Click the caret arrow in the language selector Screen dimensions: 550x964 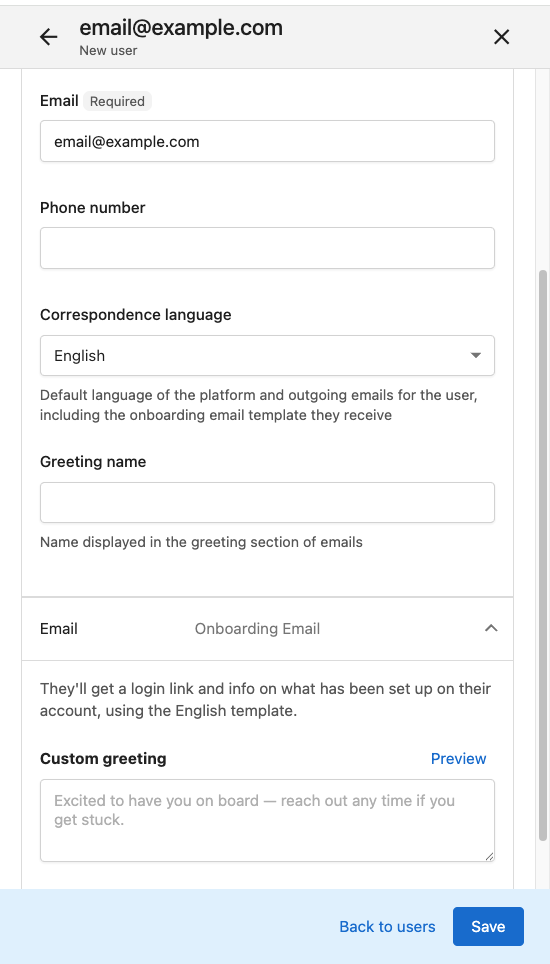coord(475,355)
